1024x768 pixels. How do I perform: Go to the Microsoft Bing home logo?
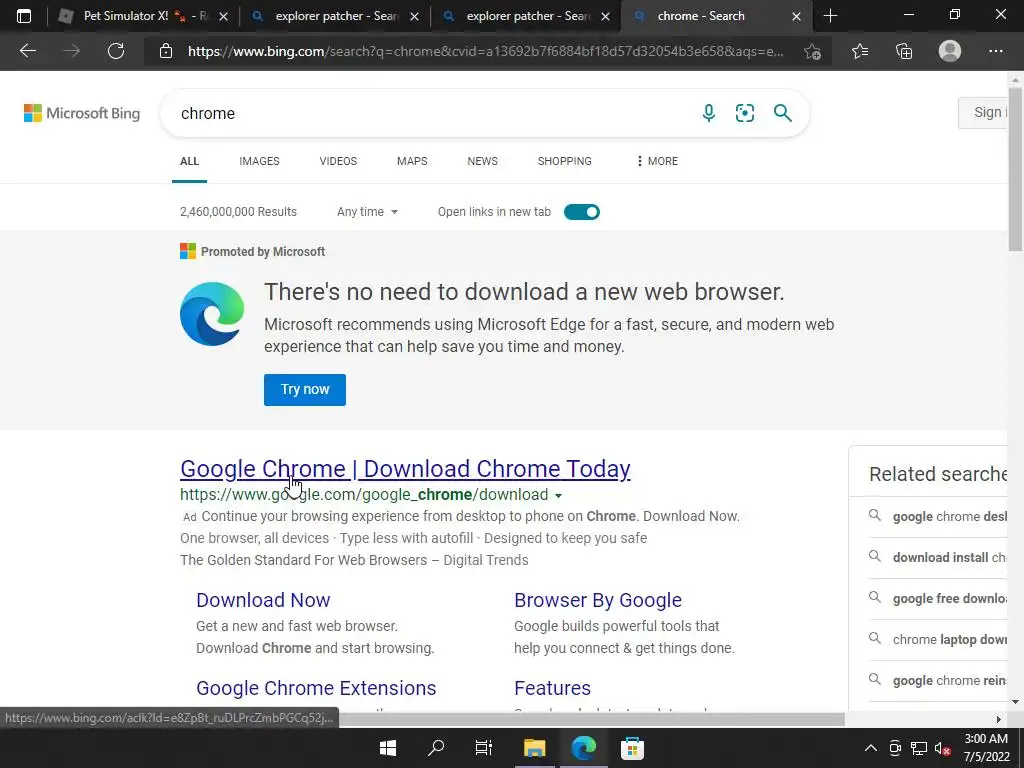tap(82, 113)
